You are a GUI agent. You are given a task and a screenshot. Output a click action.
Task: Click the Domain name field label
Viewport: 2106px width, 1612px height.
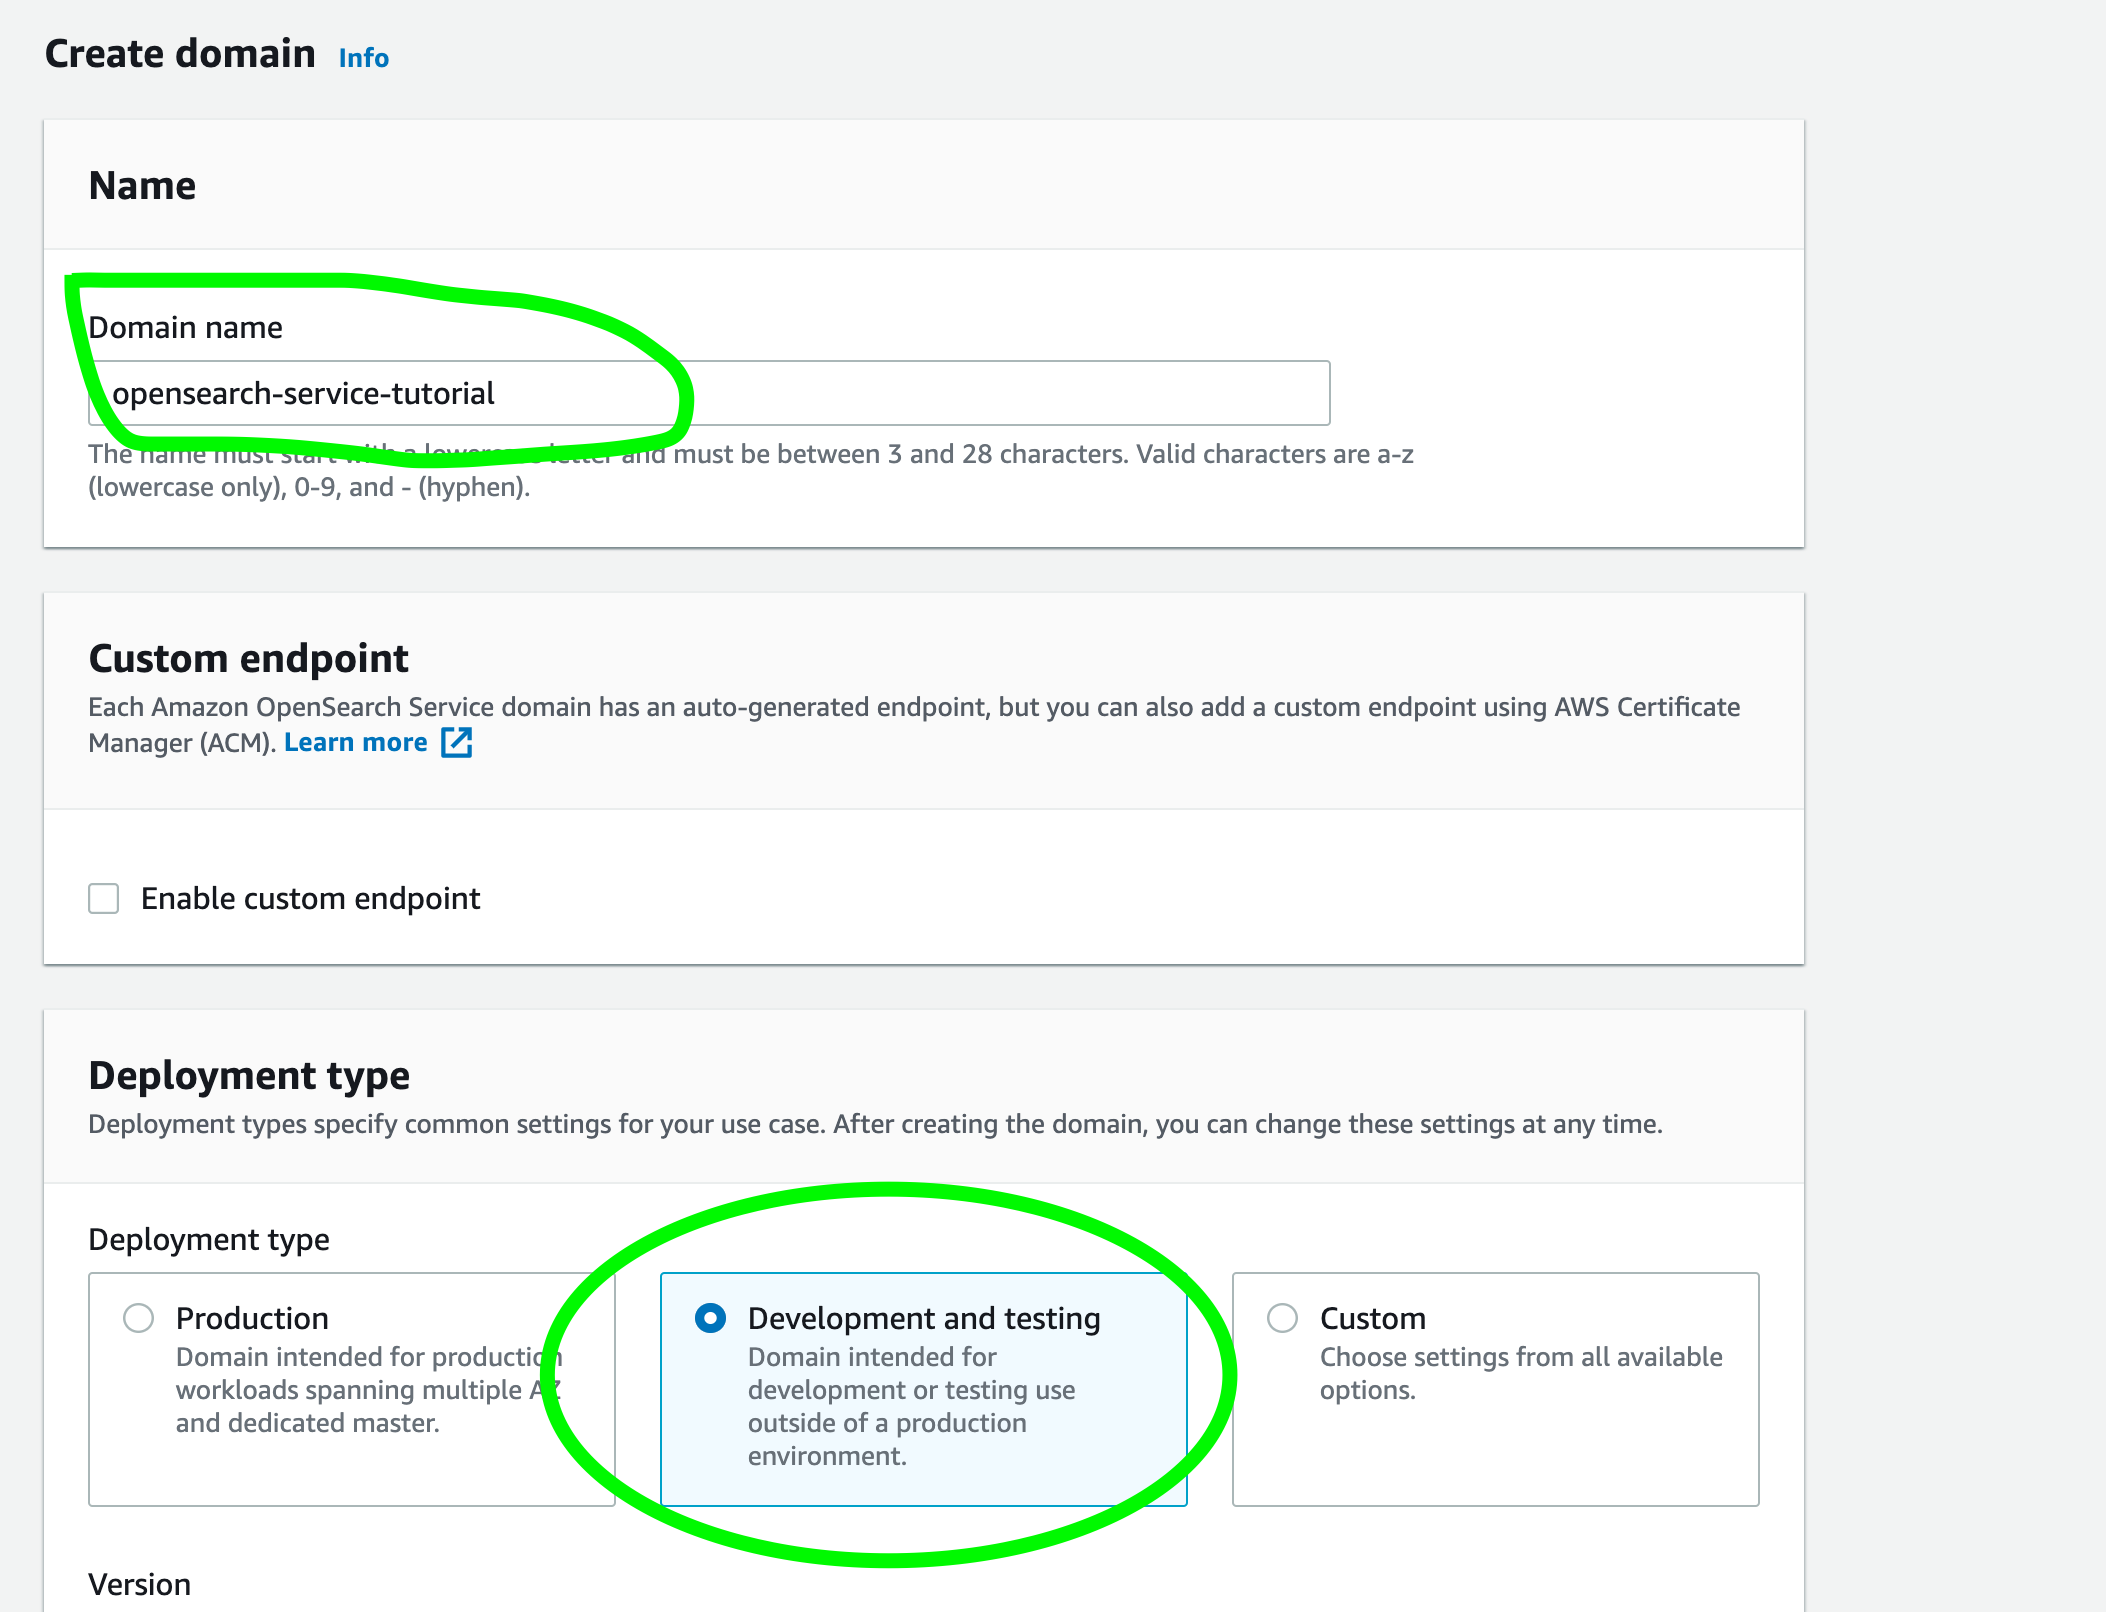[185, 328]
